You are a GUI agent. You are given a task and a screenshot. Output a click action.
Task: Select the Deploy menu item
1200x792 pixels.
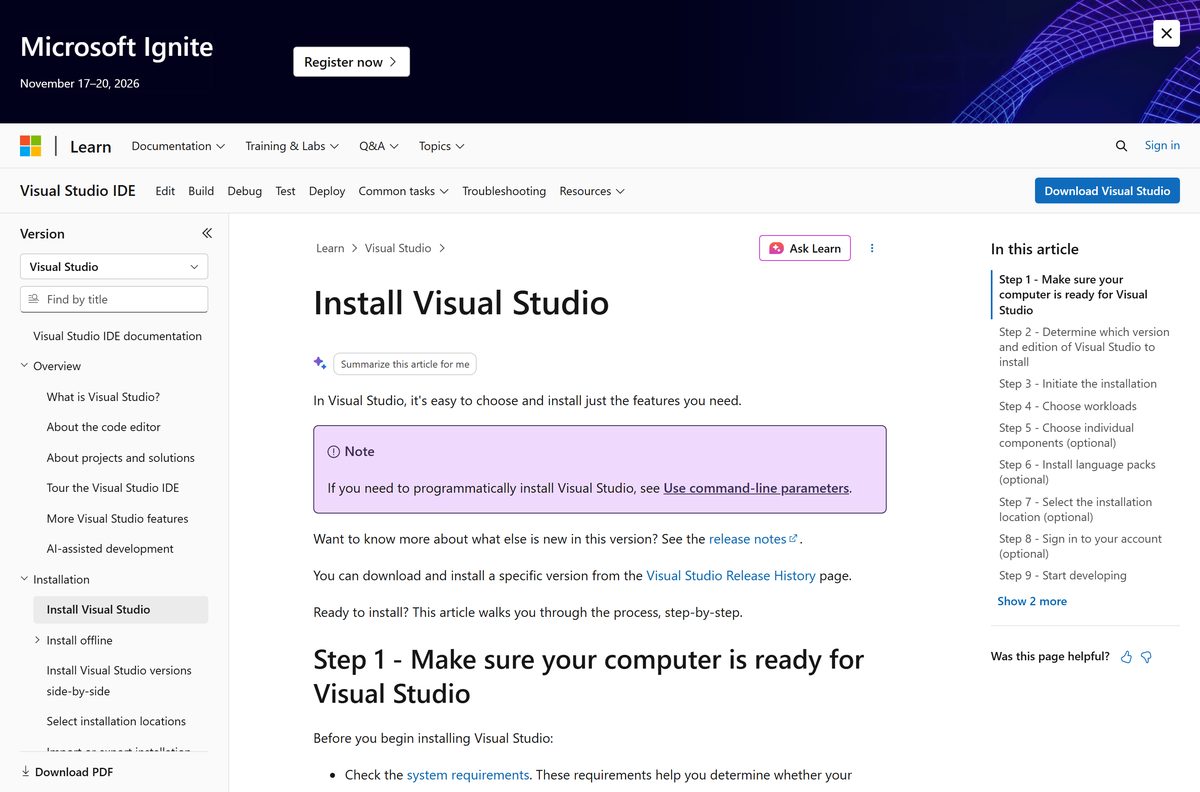click(x=327, y=191)
